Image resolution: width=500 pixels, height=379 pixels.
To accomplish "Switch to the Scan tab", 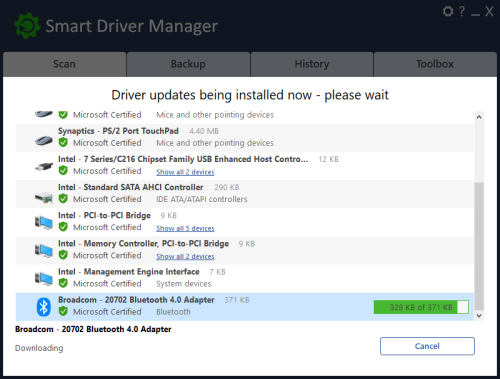I will pos(64,64).
